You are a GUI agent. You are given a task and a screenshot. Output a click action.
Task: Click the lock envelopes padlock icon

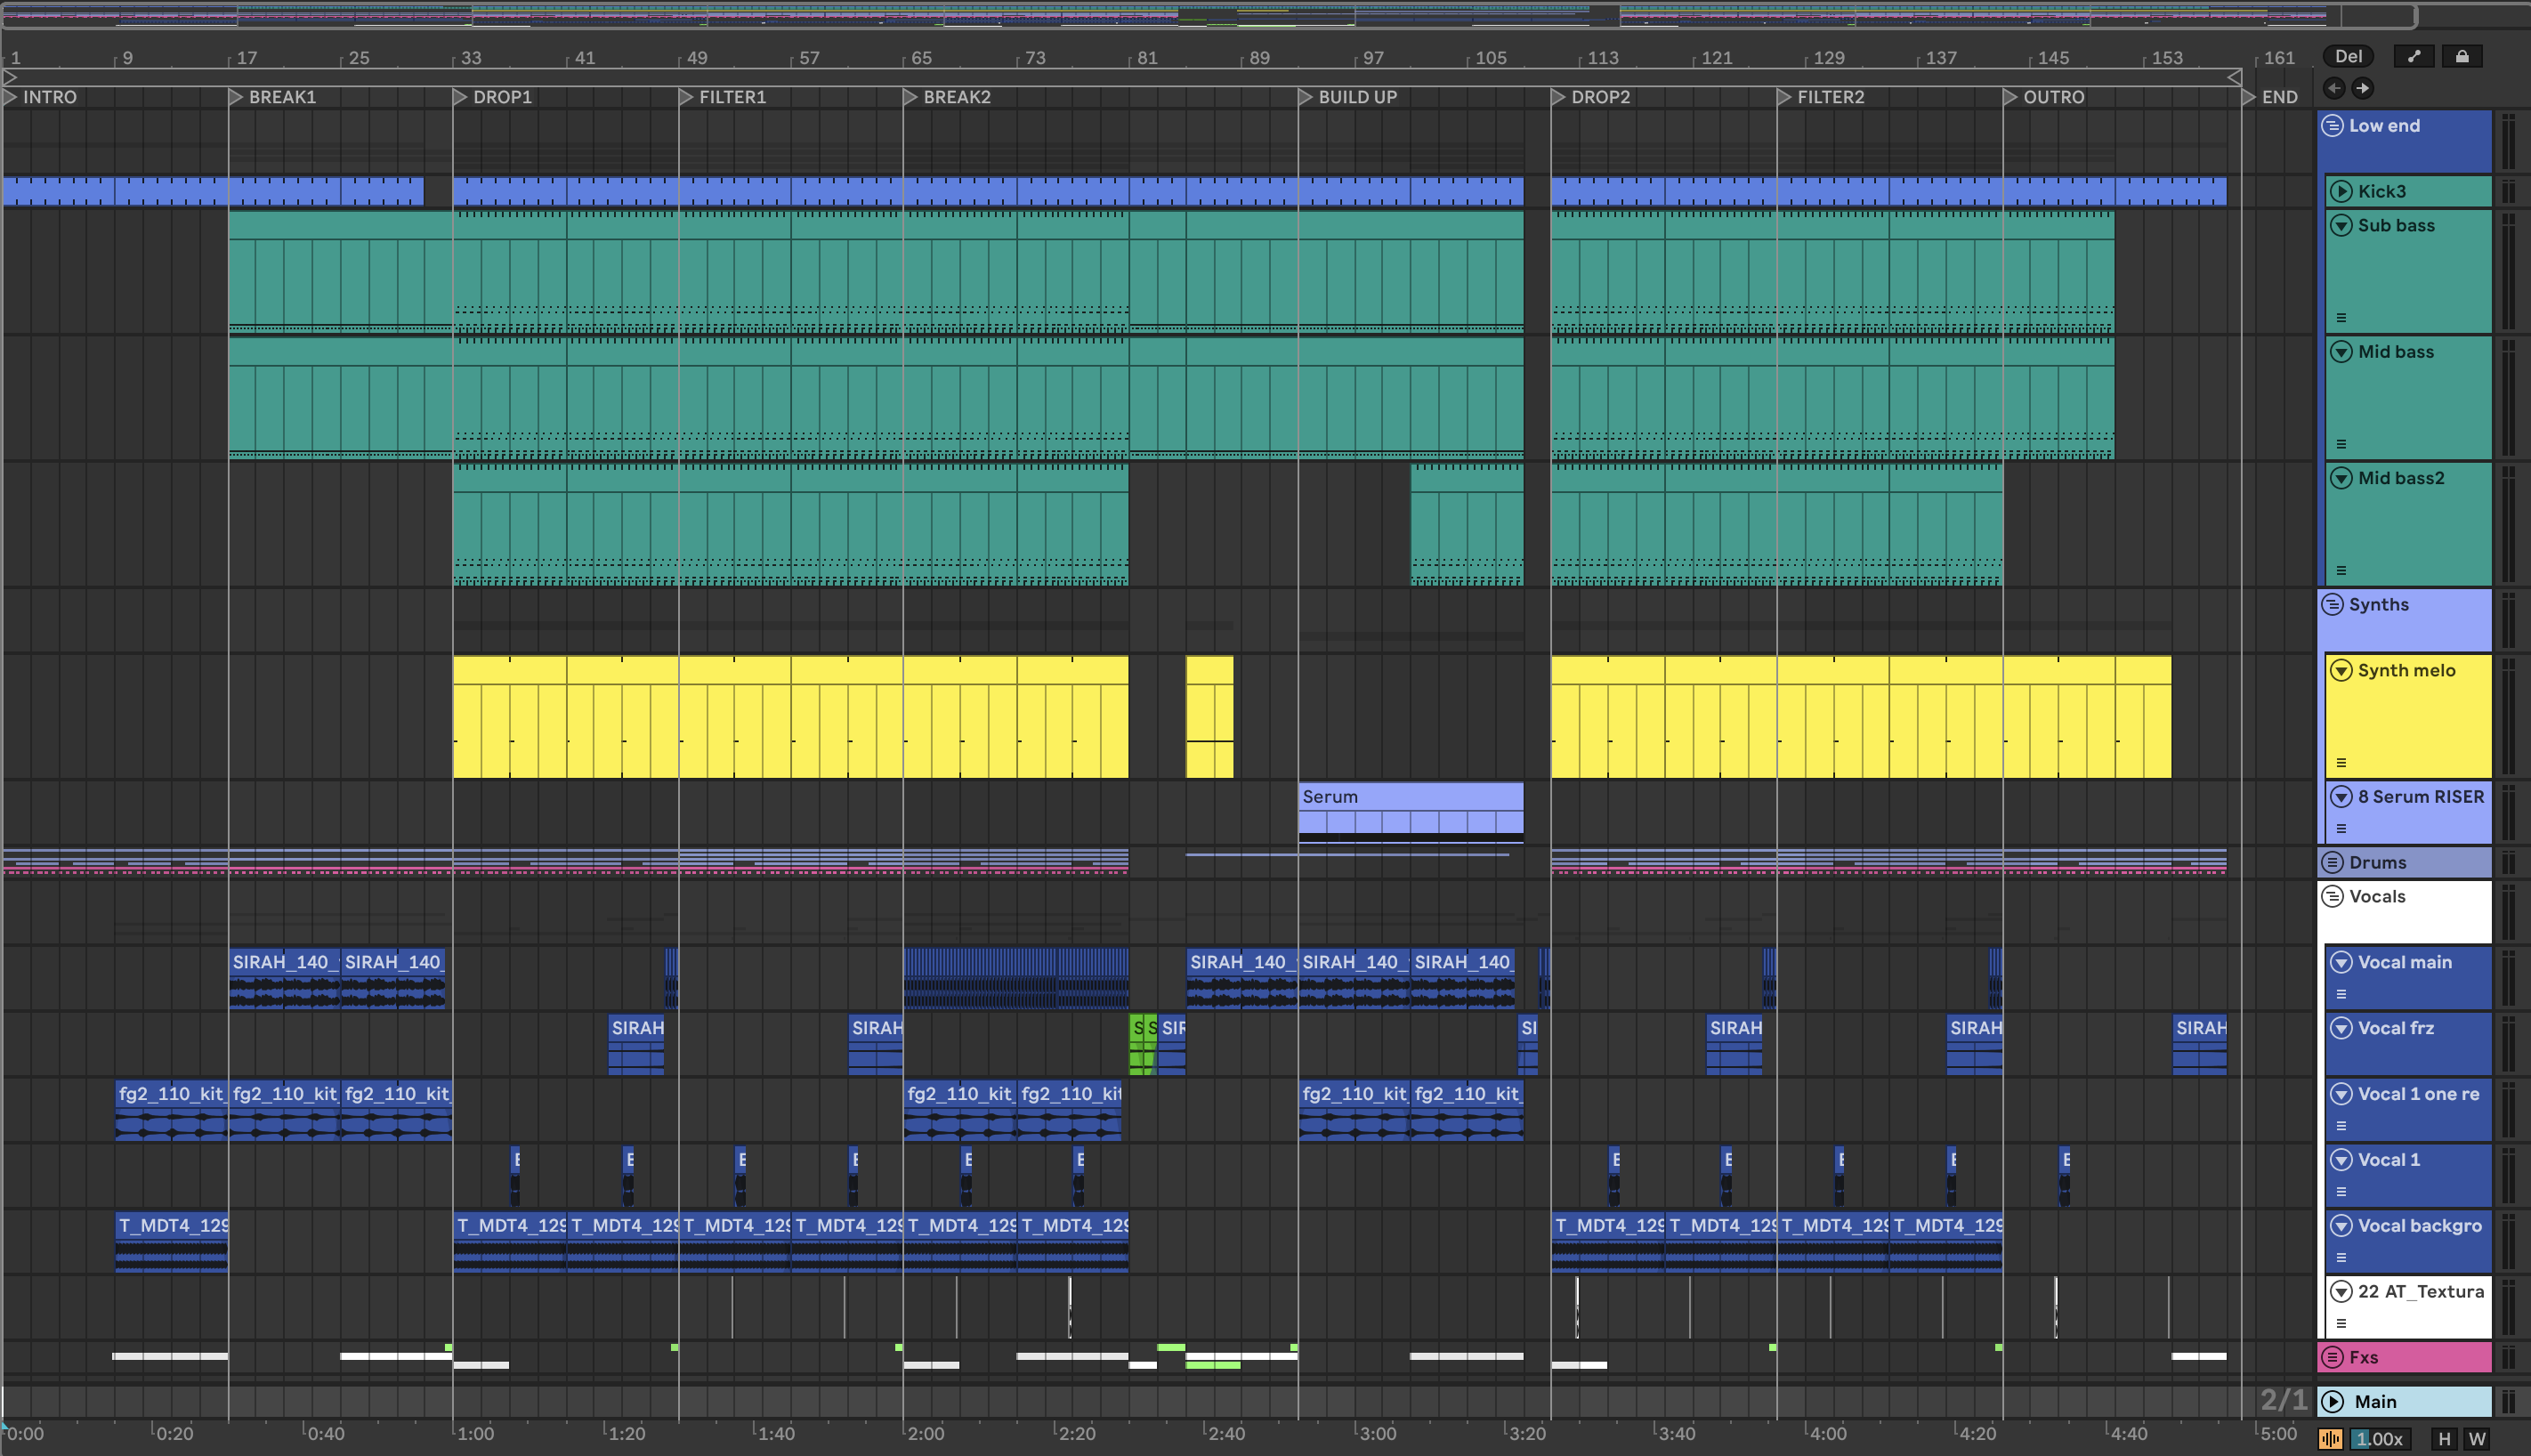[2462, 57]
